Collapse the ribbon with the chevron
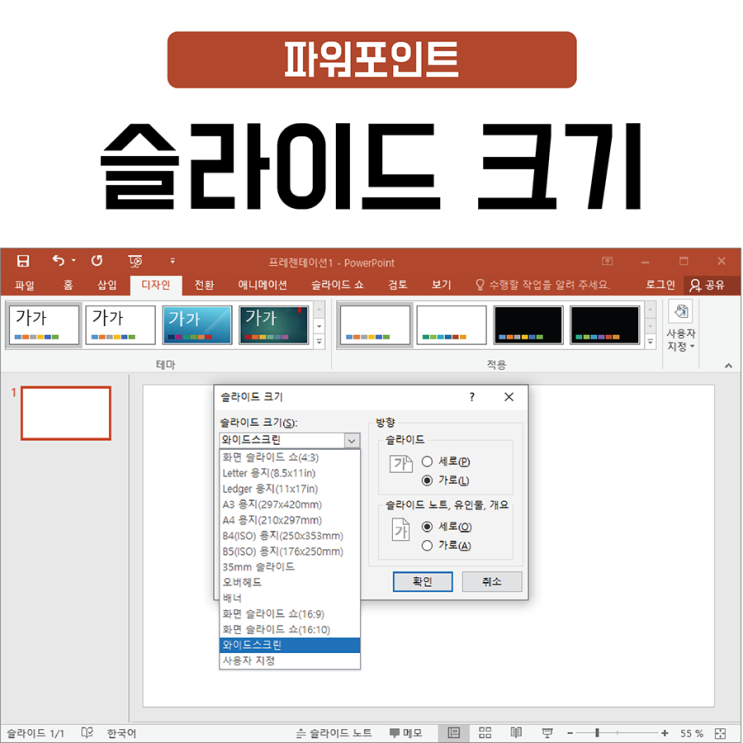Image resolution: width=743 pixels, height=743 pixels. (728, 365)
